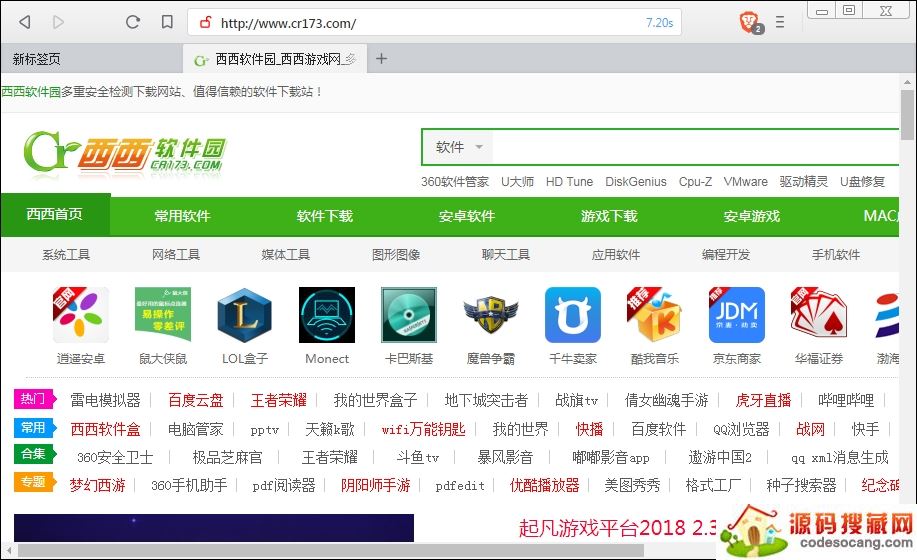The width and height of the screenshot is (917, 560).
Task: Open the 游戏下载 navigation item
Action: (609, 216)
